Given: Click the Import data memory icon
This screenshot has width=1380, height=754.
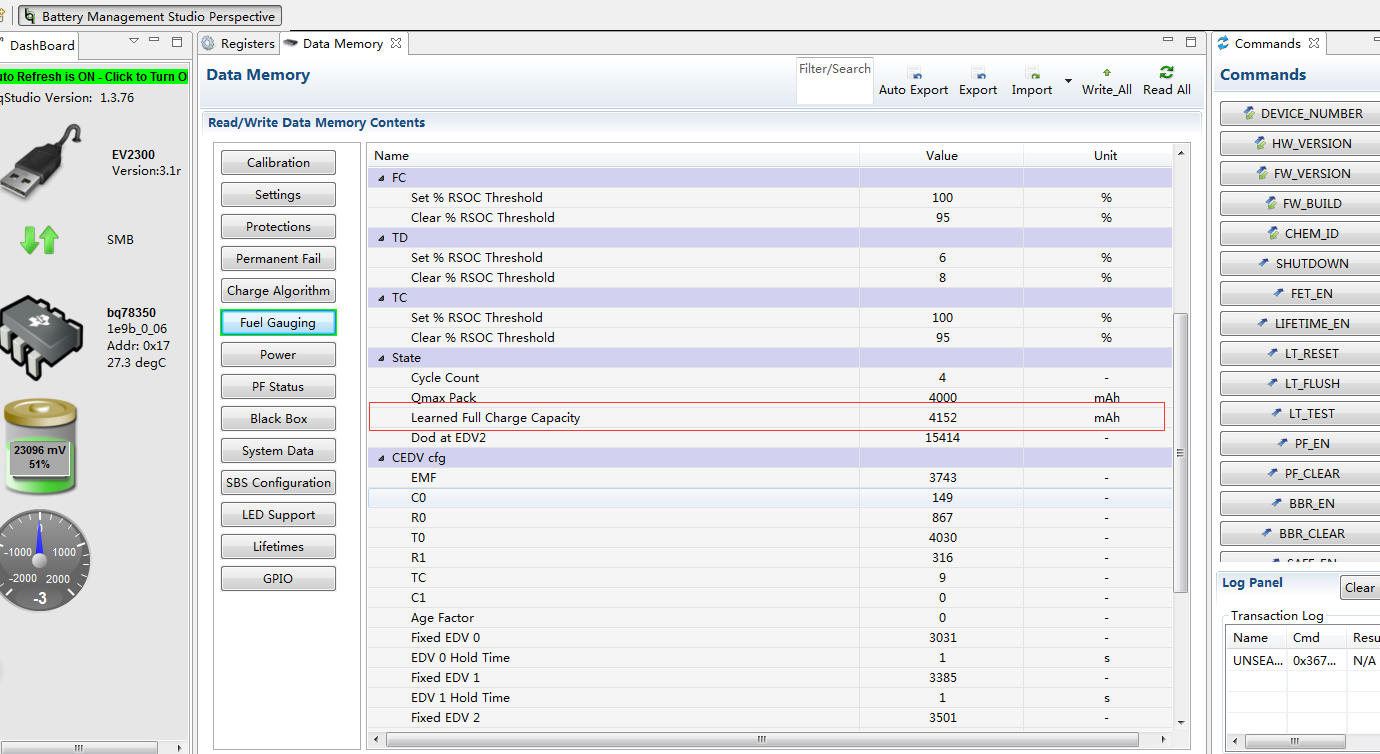Looking at the screenshot, I should [1031, 74].
